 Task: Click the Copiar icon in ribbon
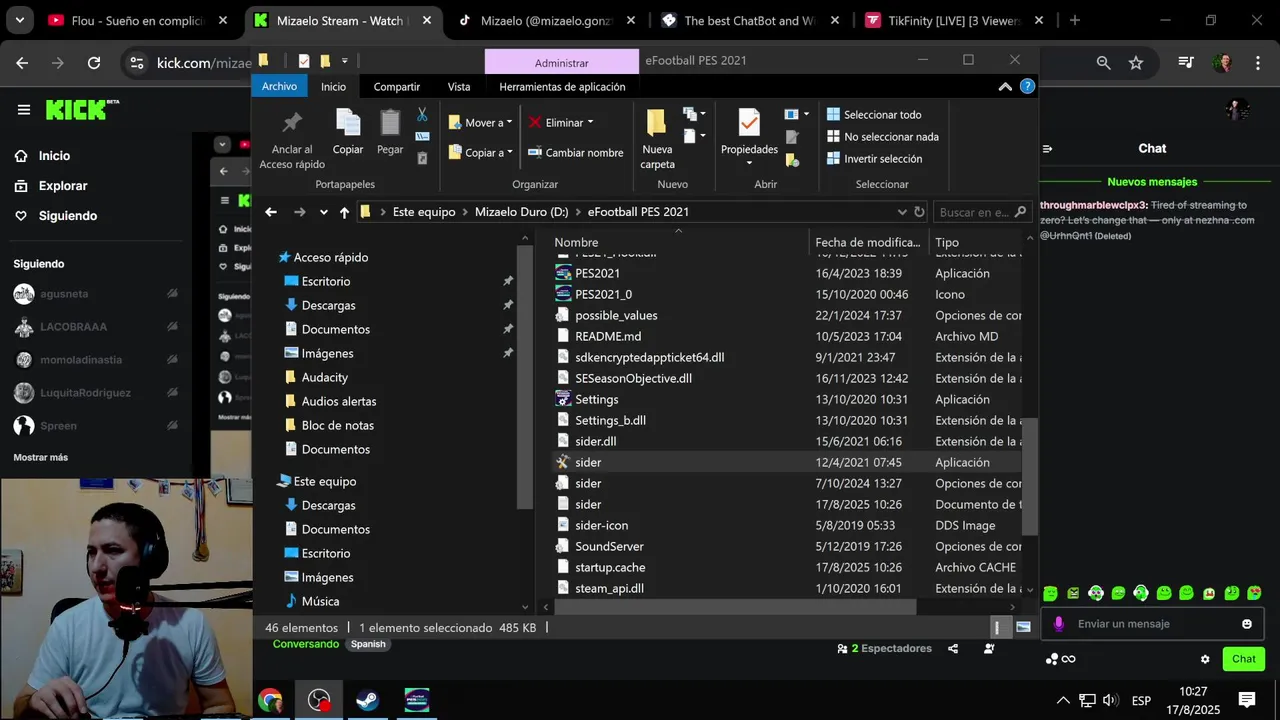click(348, 123)
